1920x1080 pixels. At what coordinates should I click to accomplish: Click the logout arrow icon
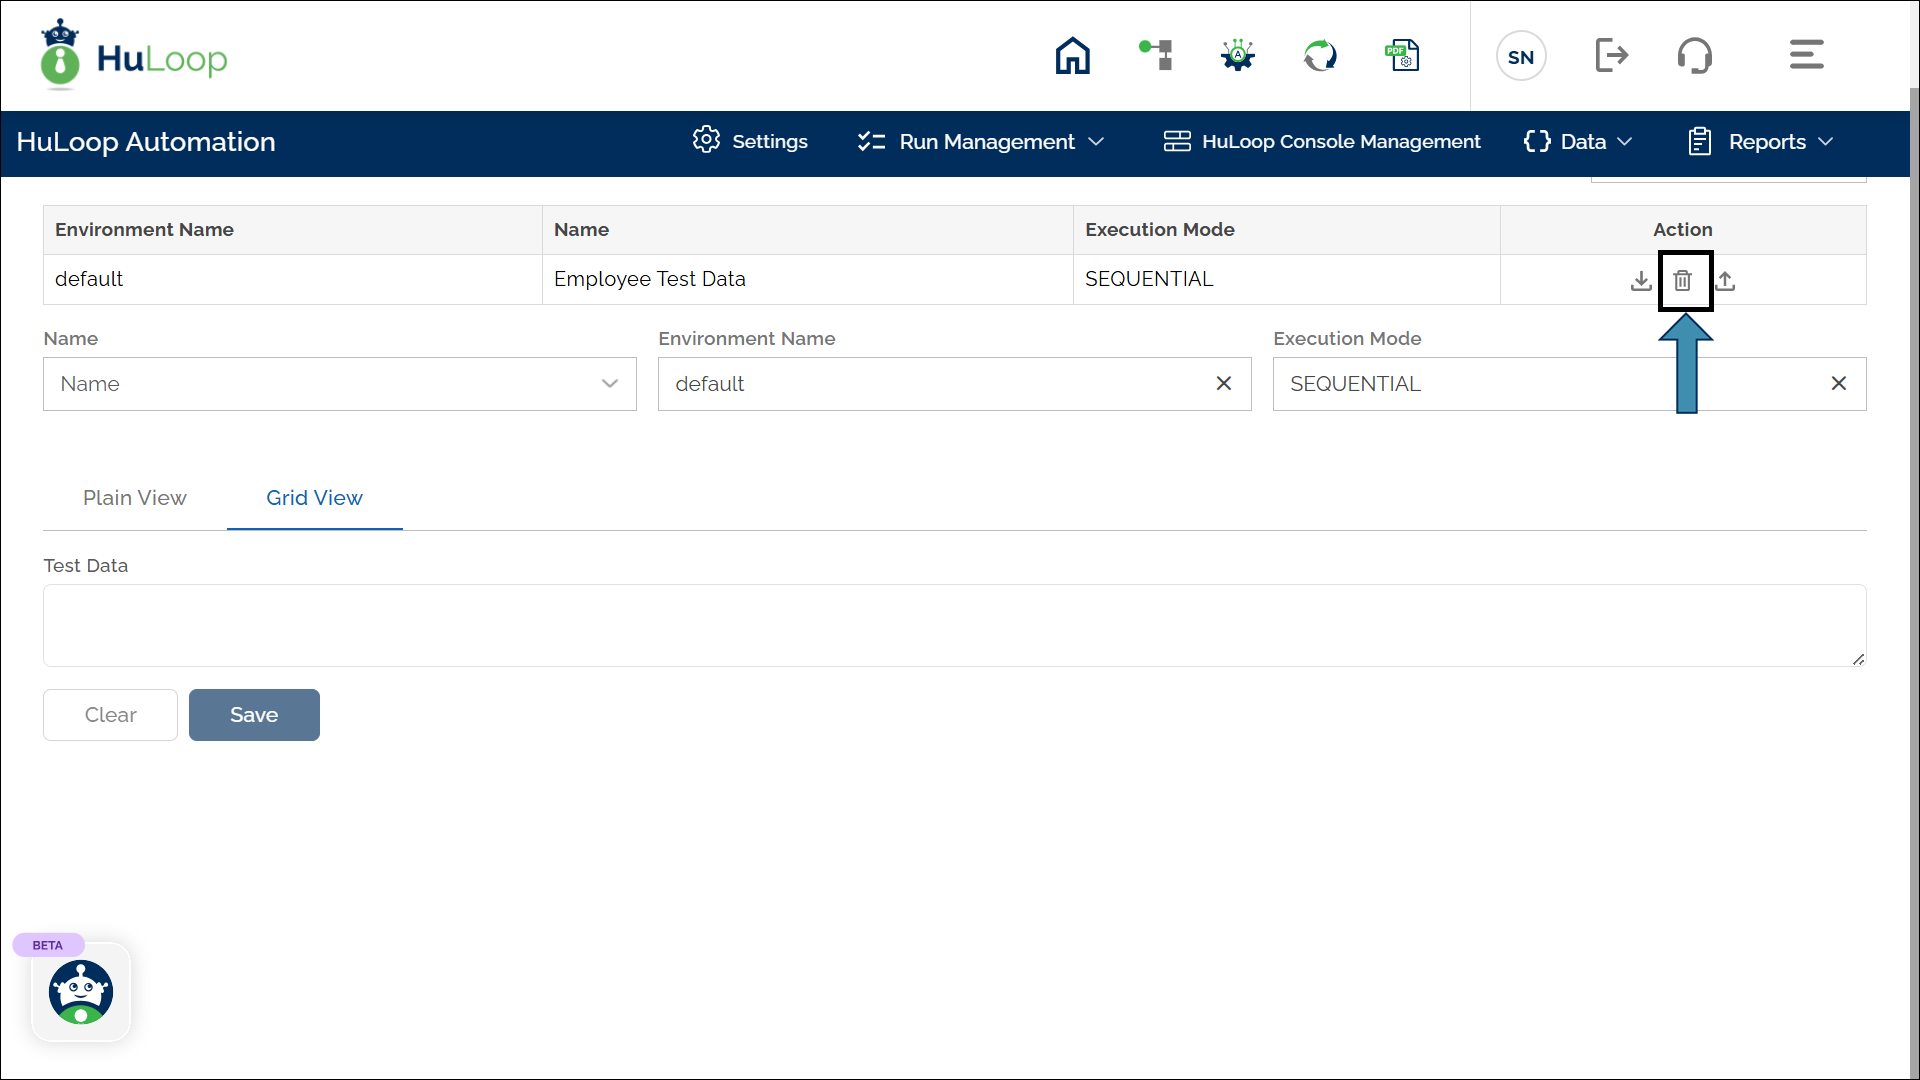coord(1611,56)
